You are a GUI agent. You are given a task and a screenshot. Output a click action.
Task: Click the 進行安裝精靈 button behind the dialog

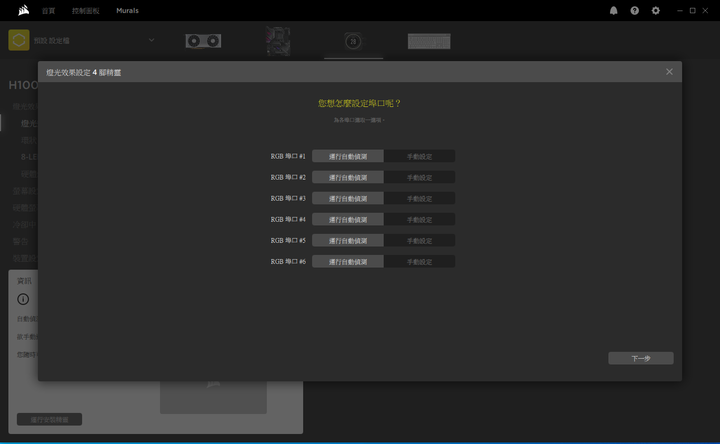[x=50, y=419]
